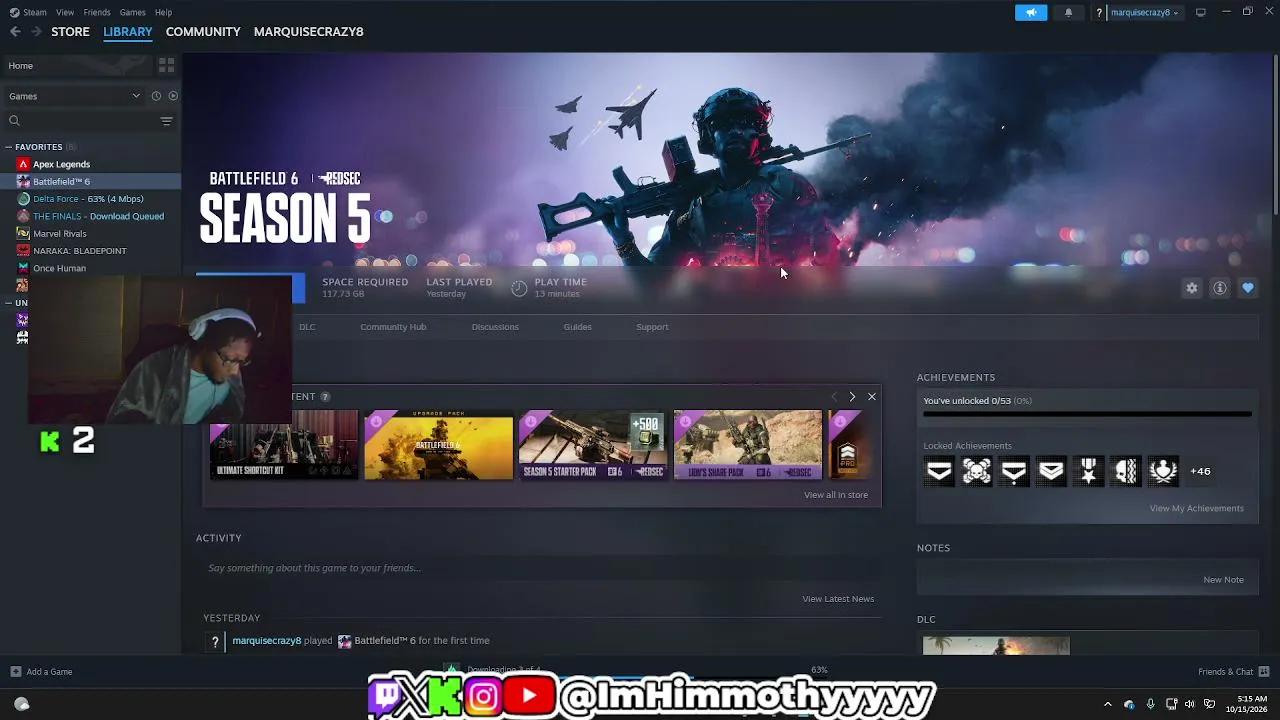The height and width of the screenshot is (720, 1280).
Task: Toggle the favorite heart for Battlefield 6
Action: (x=1248, y=288)
